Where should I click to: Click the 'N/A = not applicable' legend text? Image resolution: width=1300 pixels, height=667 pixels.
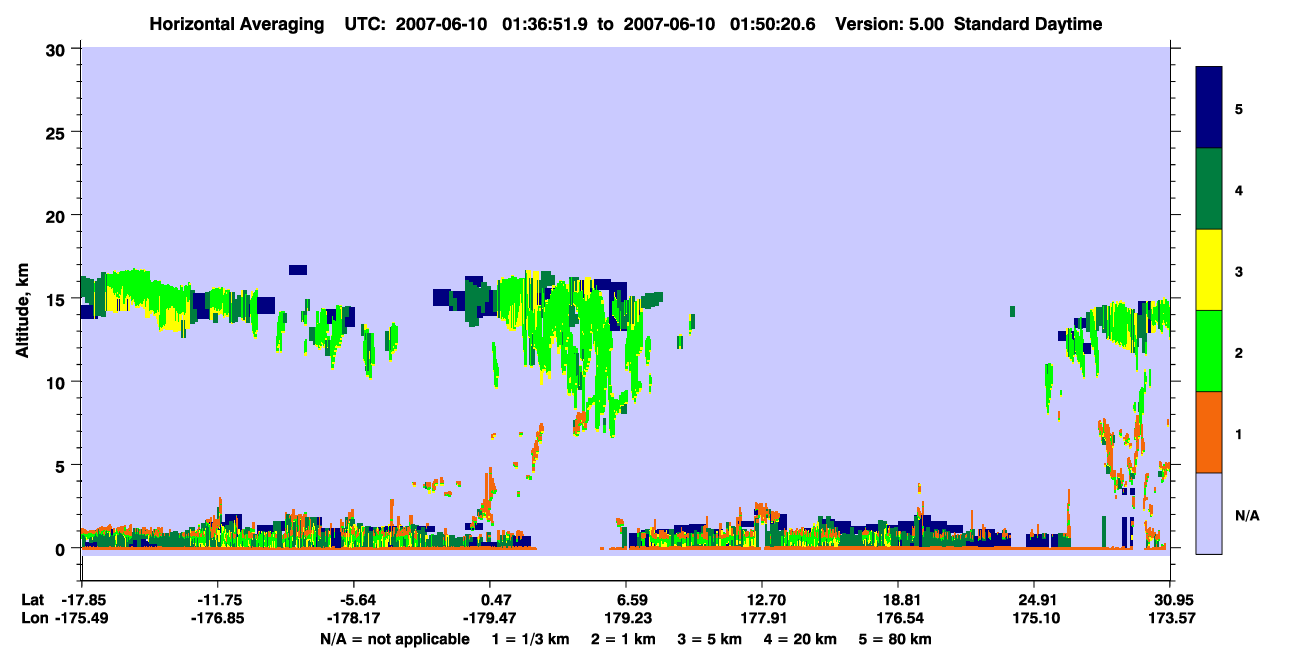[394, 639]
